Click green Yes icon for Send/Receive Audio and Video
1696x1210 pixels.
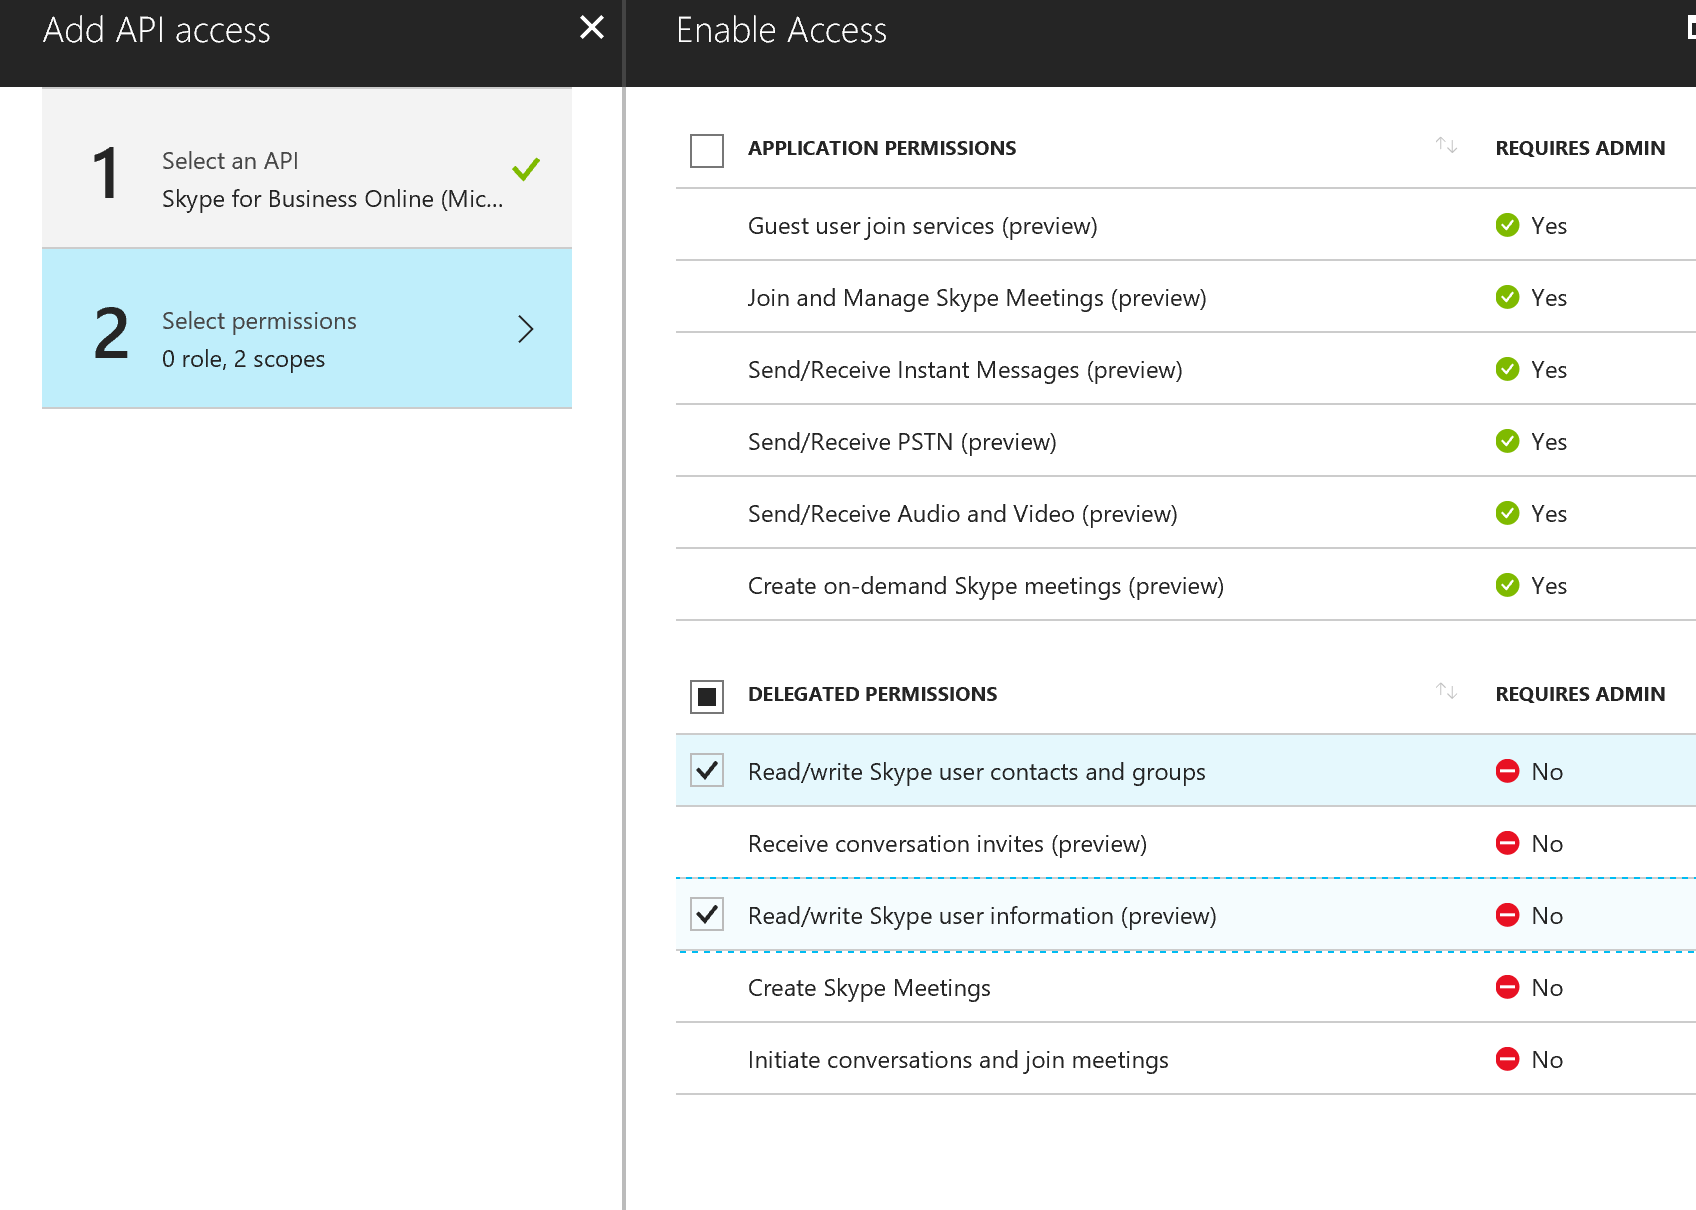coord(1507,513)
